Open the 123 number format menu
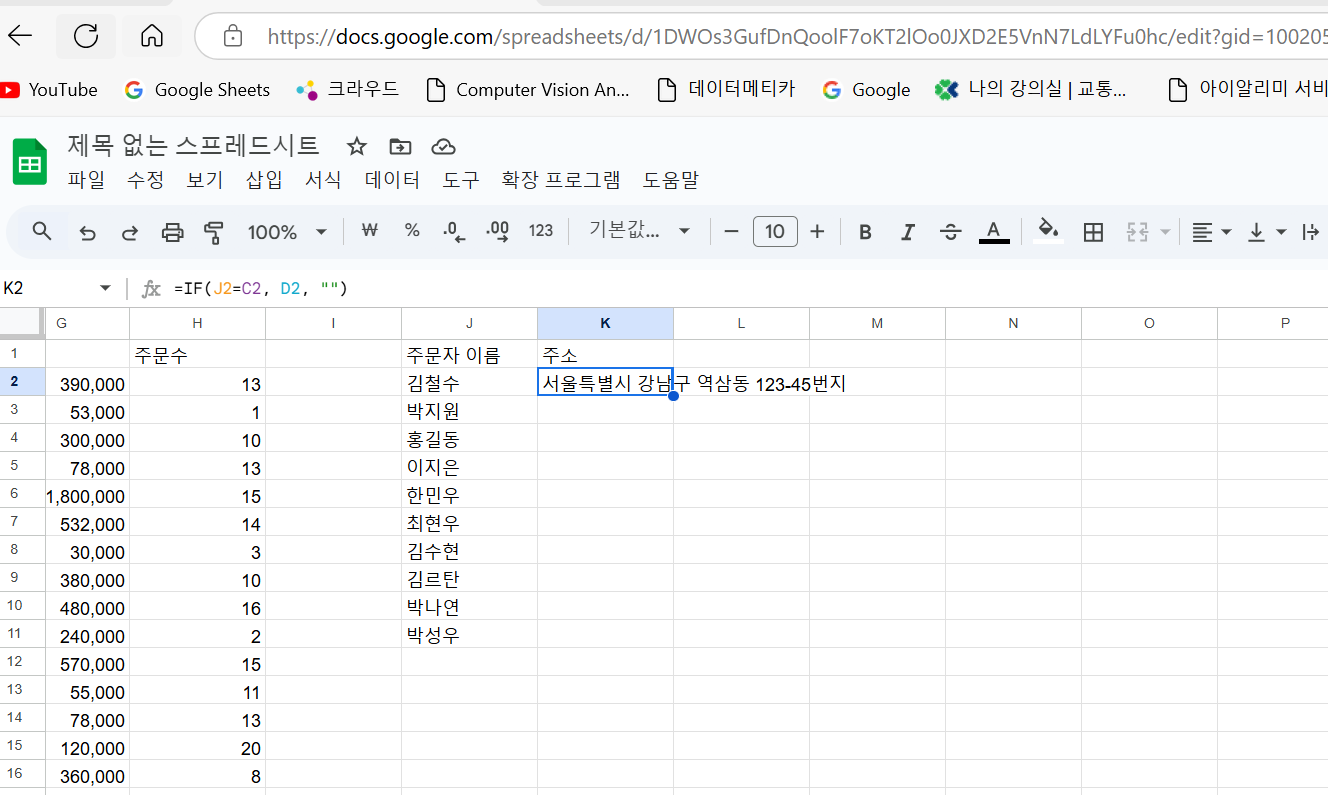This screenshot has width=1328, height=795. (x=541, y=231)
